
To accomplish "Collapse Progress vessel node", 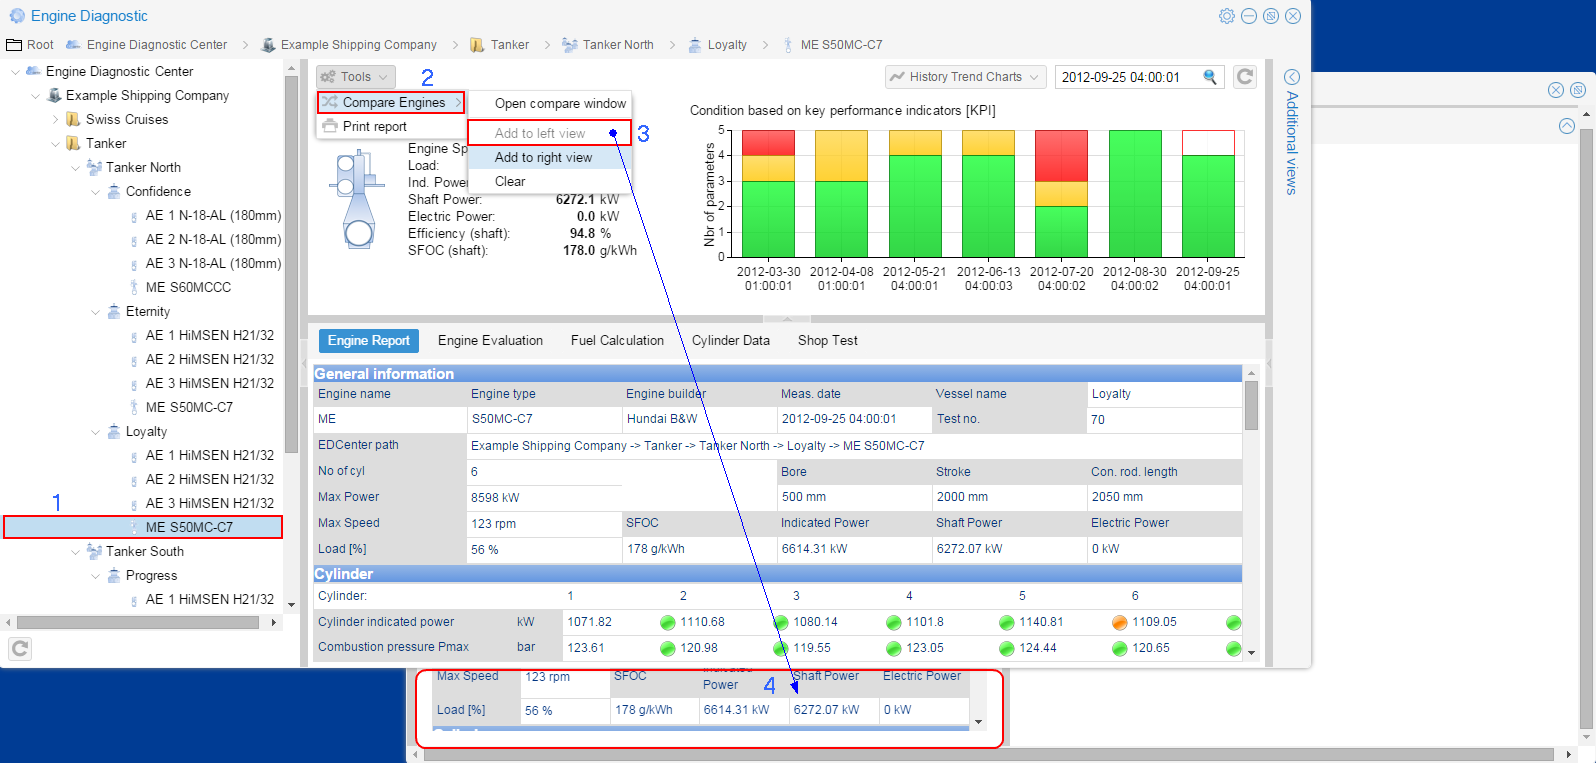I will (x=96, y=576).
